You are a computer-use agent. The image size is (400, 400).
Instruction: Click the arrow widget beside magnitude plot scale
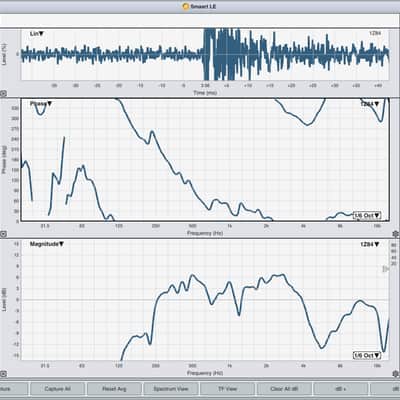coord(385,269)
